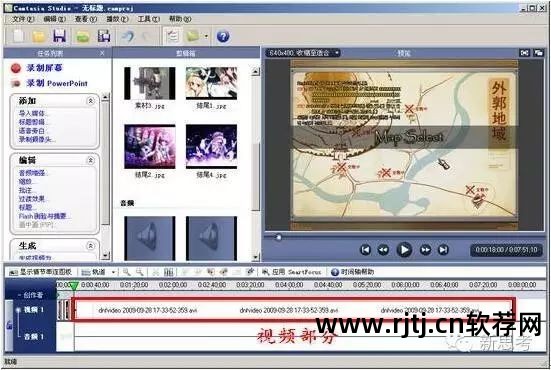Open the 工具 menu

148,19
